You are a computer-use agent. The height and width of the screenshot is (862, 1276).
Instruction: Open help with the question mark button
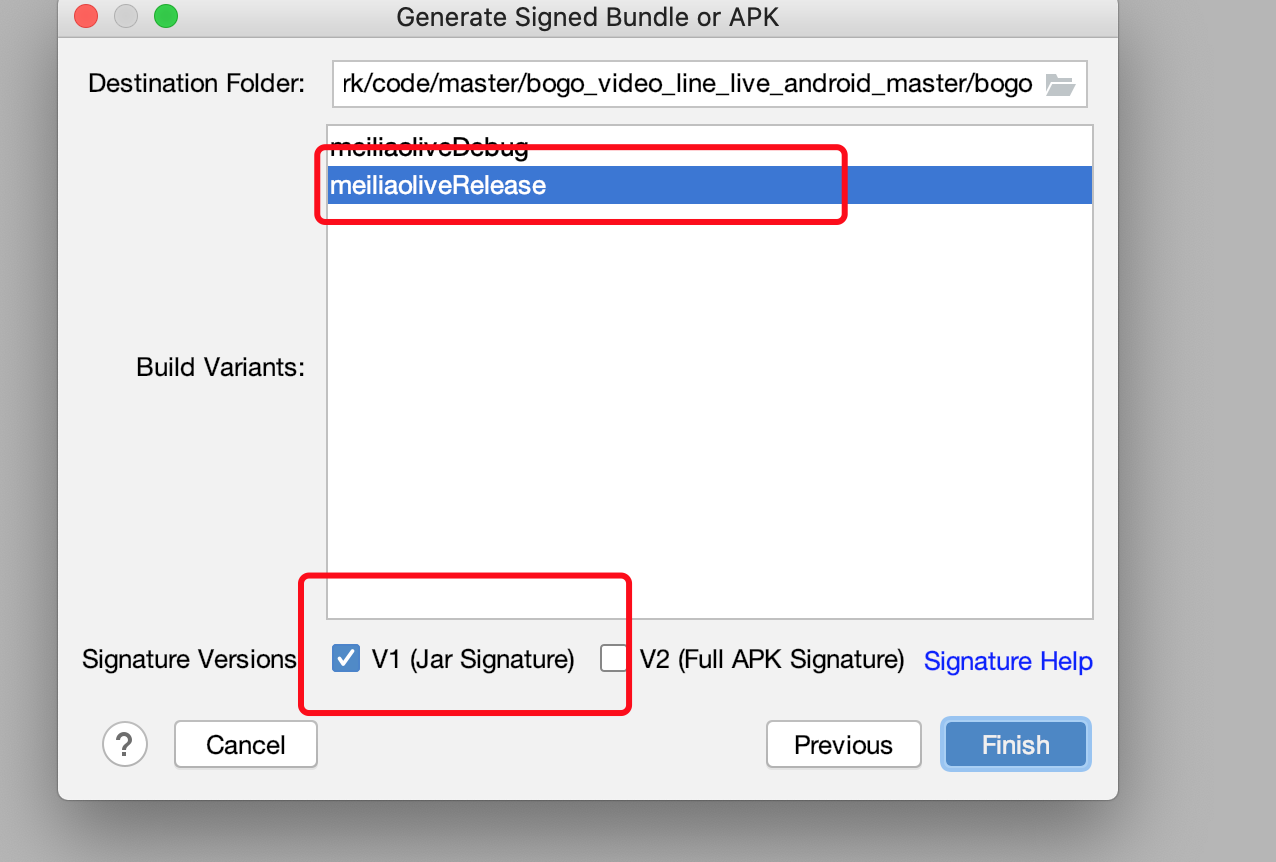click(125, 744)
